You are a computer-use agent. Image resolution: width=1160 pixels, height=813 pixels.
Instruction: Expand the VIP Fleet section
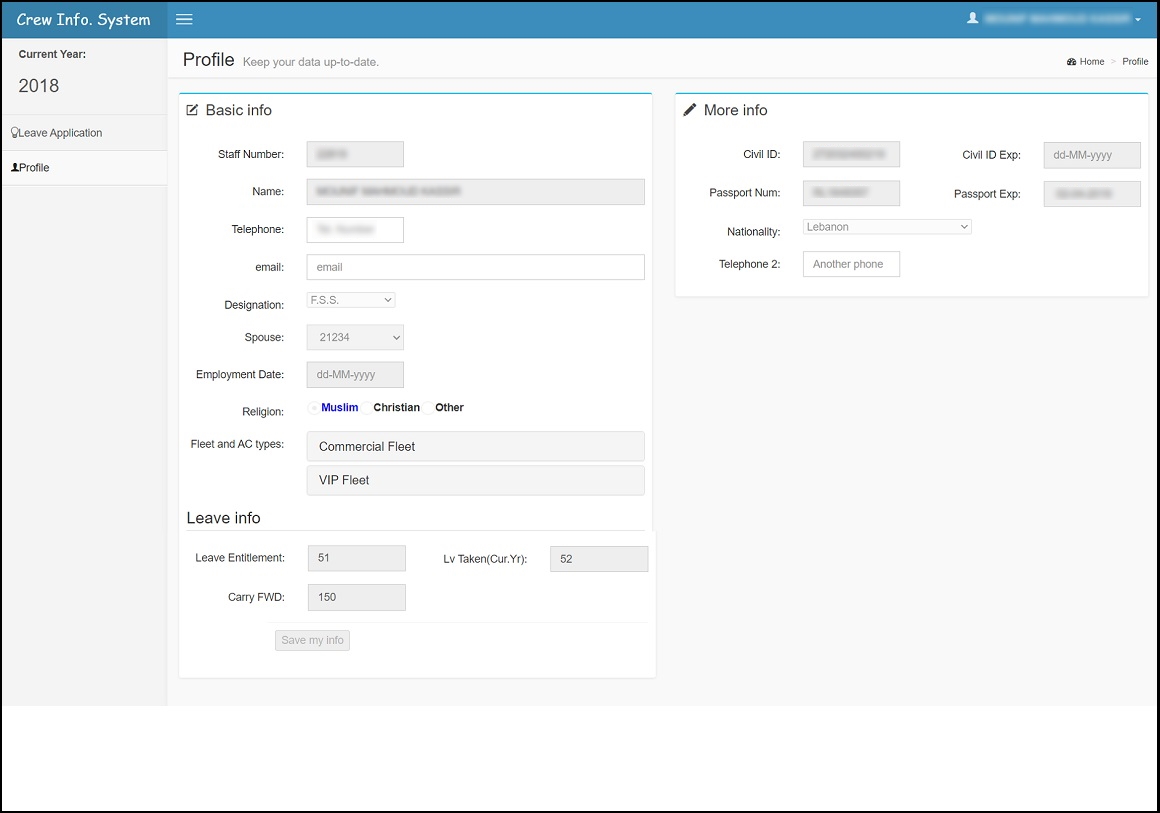coord(475,480)
